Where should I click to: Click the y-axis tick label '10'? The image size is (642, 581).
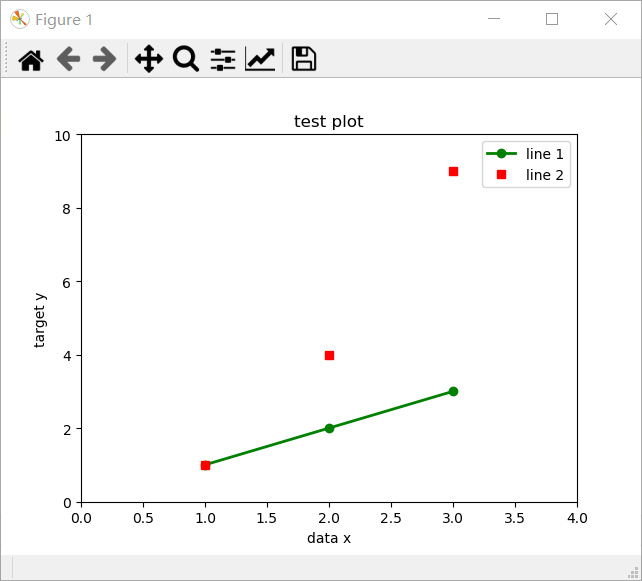pyautogui.click(x=62, y=136)
